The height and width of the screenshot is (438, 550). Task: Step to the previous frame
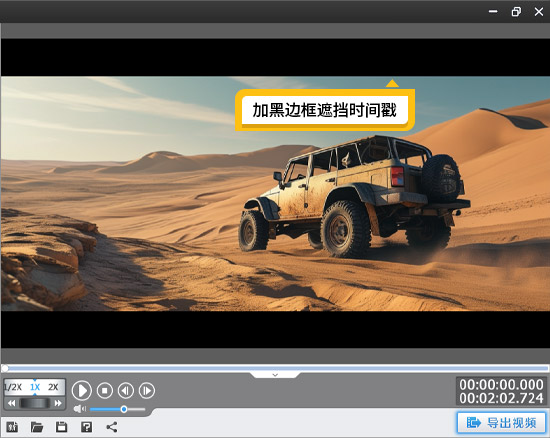(x=126, y=390)
